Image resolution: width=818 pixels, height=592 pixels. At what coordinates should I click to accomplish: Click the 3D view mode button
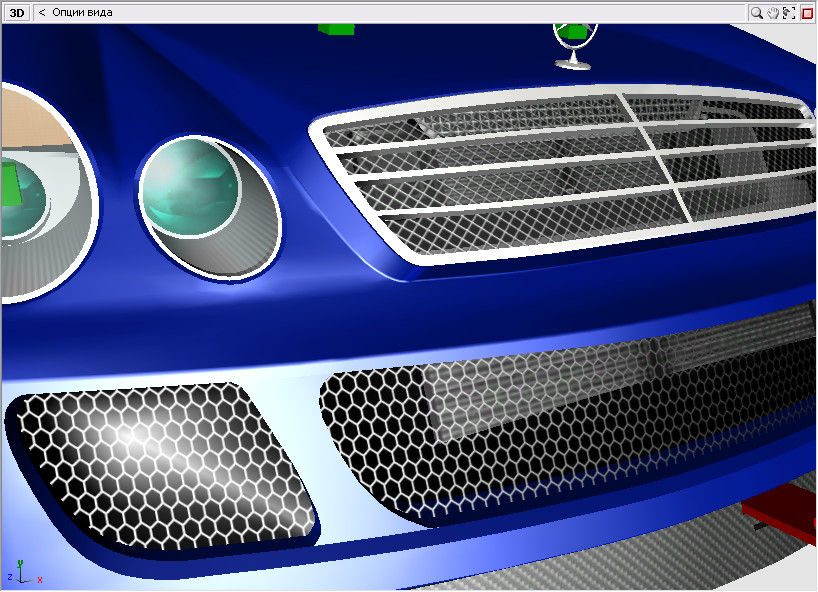coord(17,13)
